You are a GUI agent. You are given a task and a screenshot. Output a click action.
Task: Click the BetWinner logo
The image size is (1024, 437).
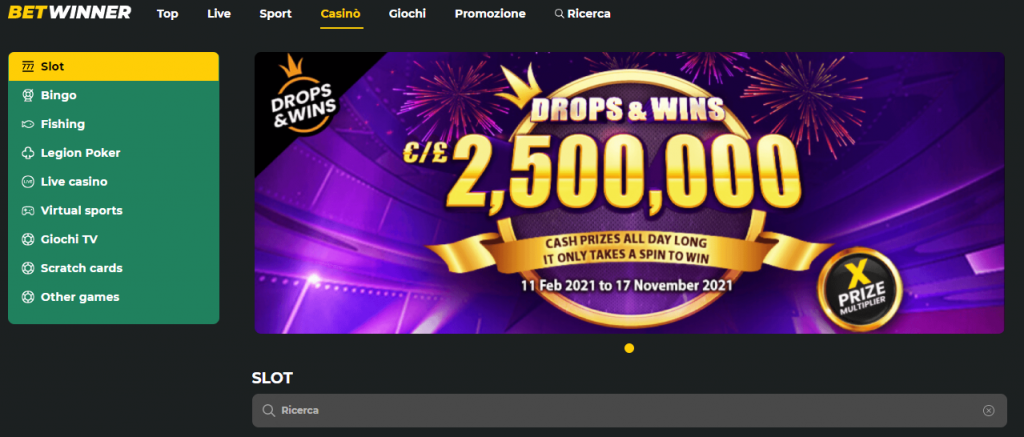69,12
